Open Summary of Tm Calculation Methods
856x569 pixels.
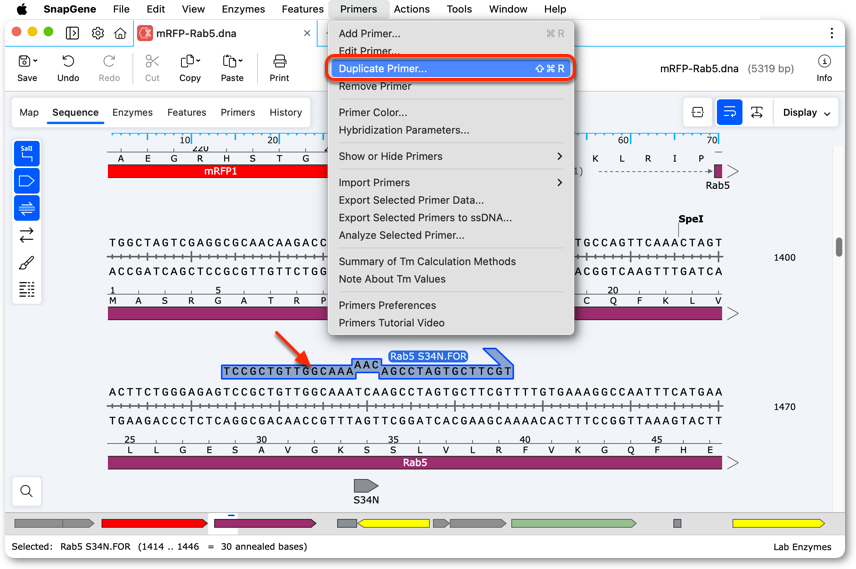pyautogui.click(x=451, y=262)
